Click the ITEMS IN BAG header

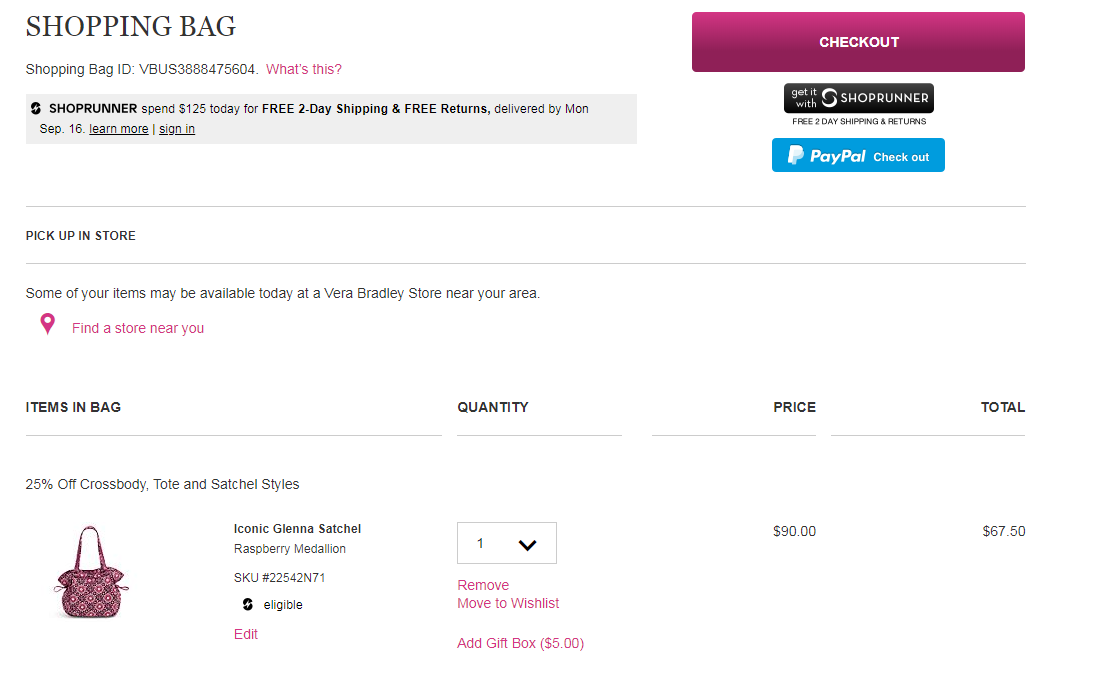73,407
